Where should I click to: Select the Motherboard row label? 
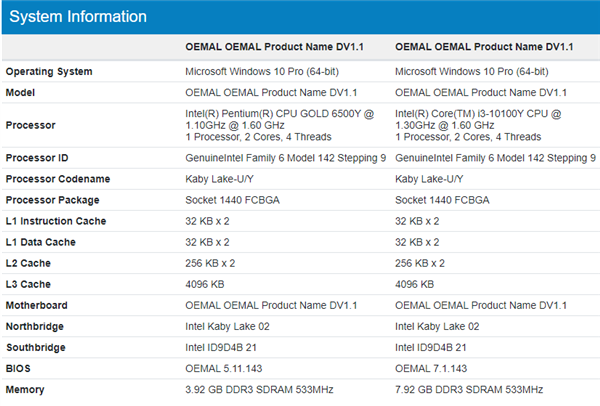[38, 304]
